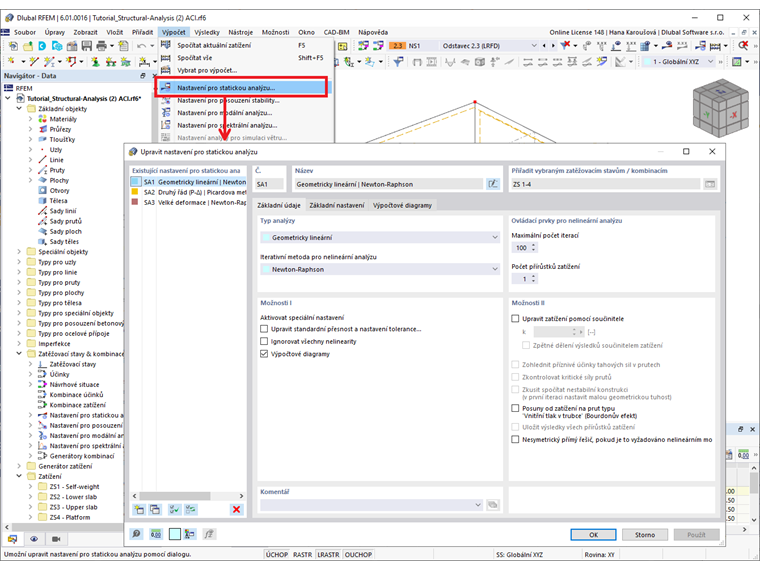Create new static analysis setting icon
This screenshot has height=570, width=760.
[140, 509]
